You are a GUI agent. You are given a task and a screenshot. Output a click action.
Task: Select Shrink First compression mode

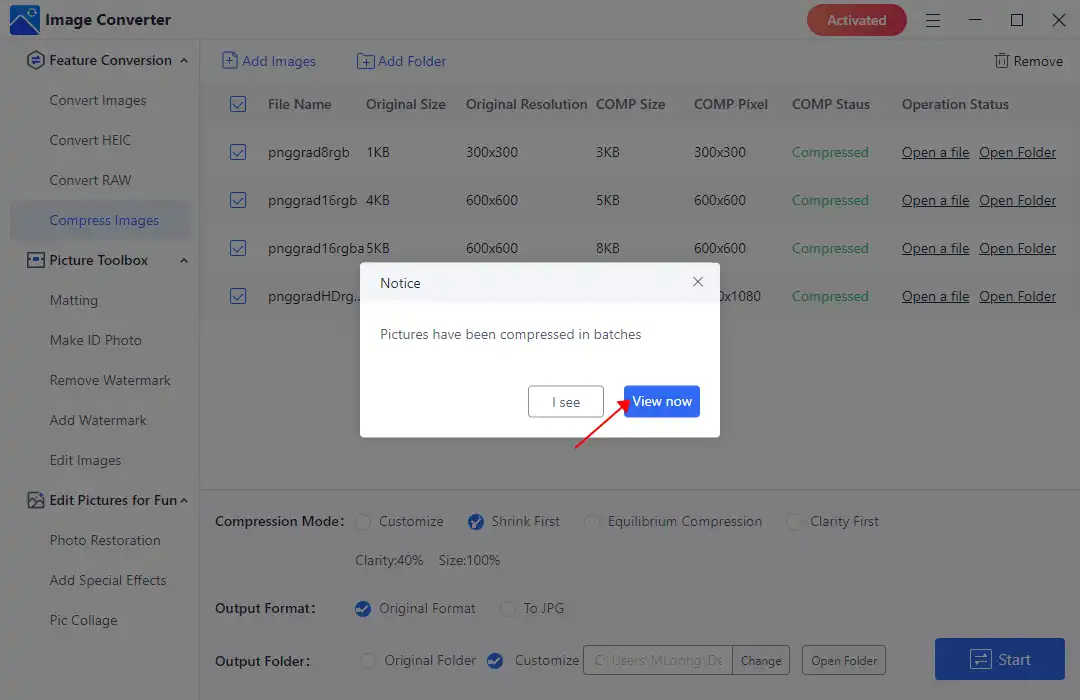(476, 522)
